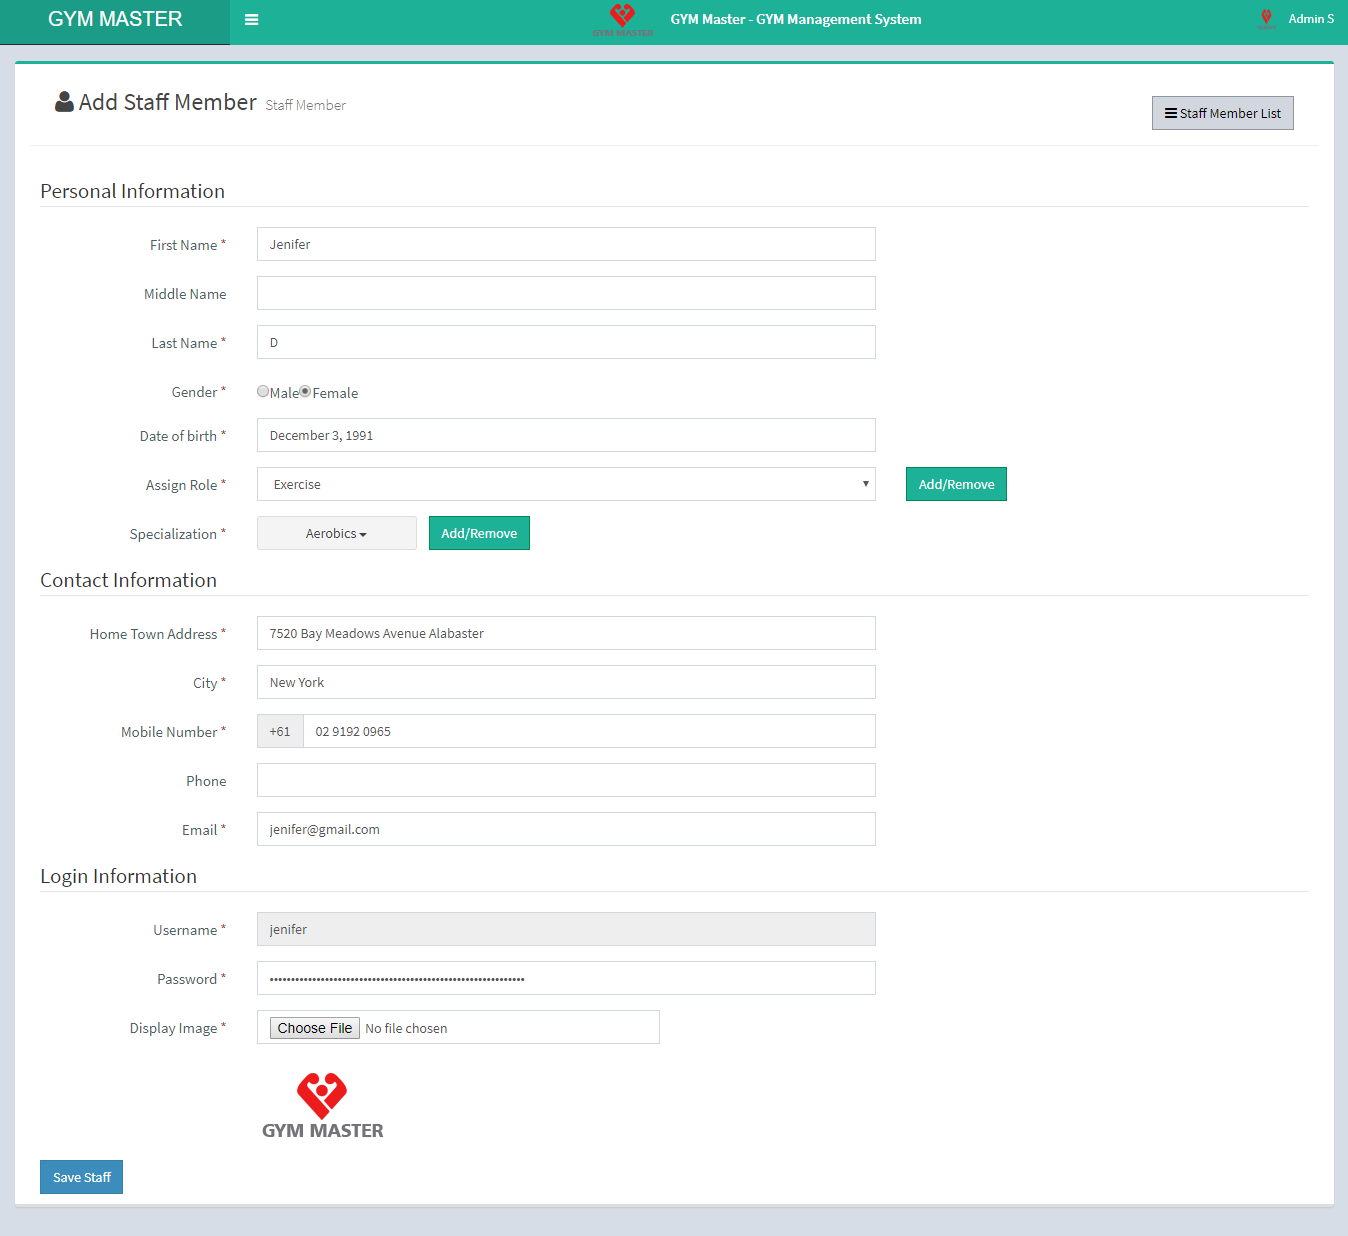Click into the Email field
This screenshot has height=1236, width=1348.
click(x=565, y=830)
